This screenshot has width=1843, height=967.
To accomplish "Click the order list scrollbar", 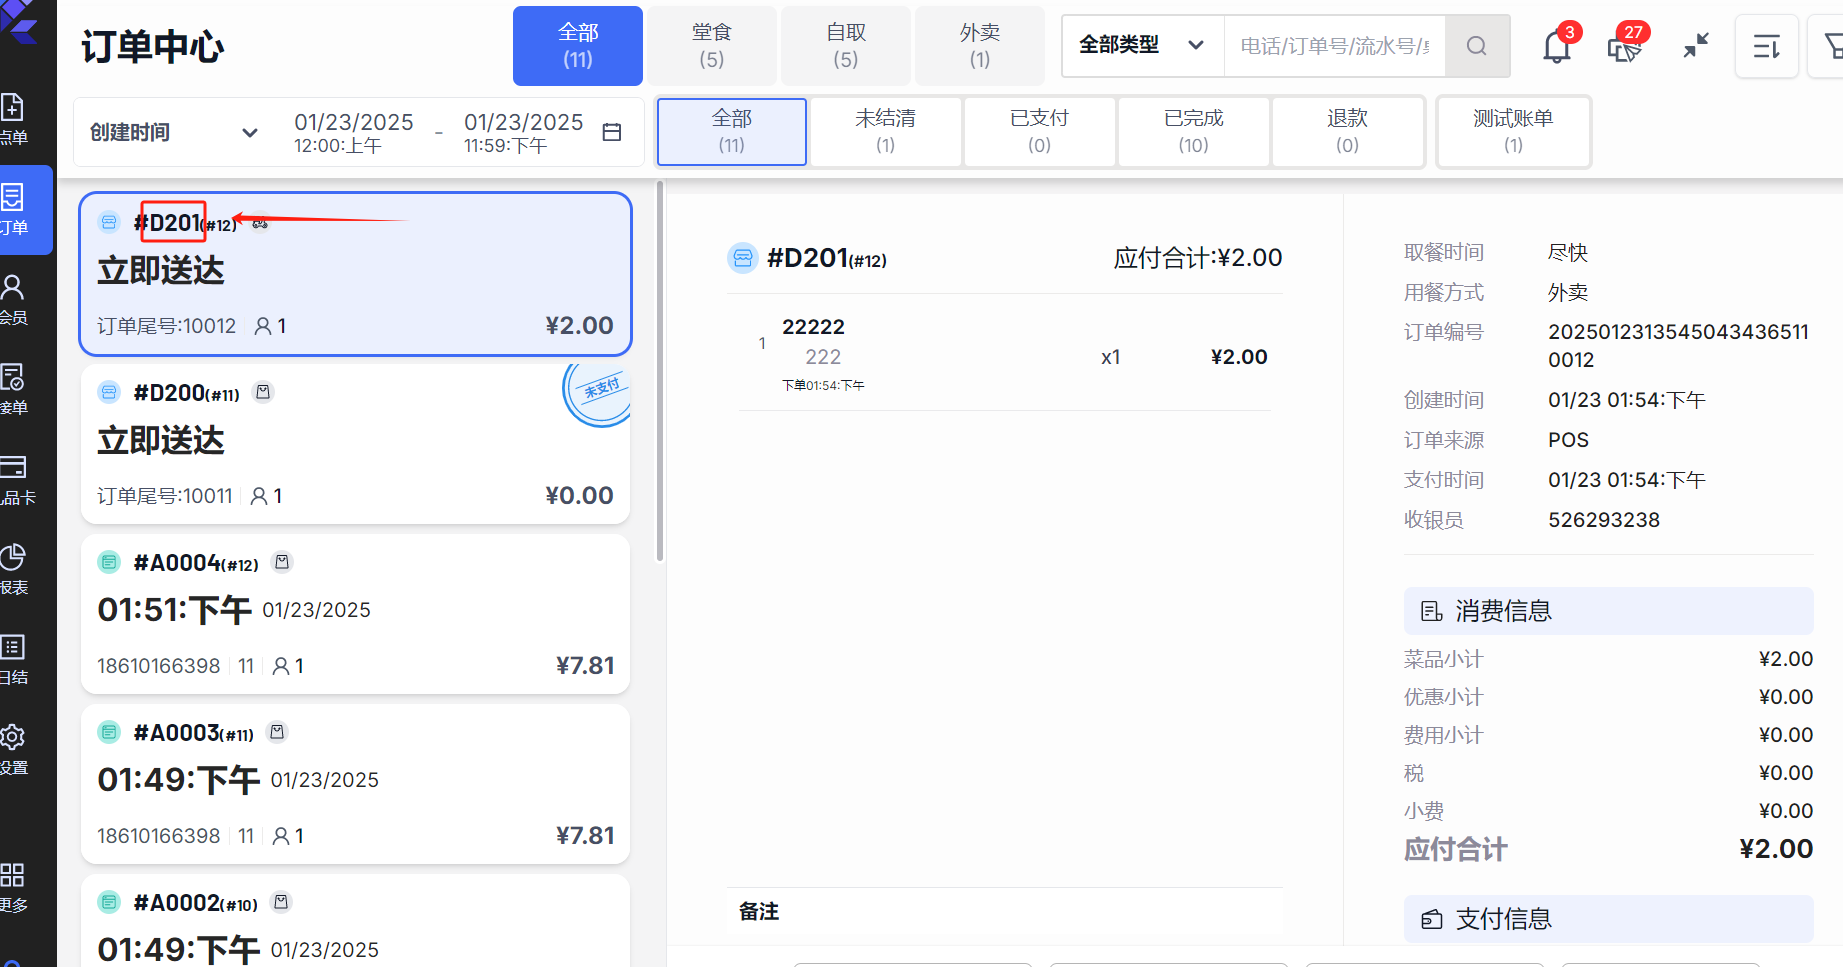I will coord(659,372).
